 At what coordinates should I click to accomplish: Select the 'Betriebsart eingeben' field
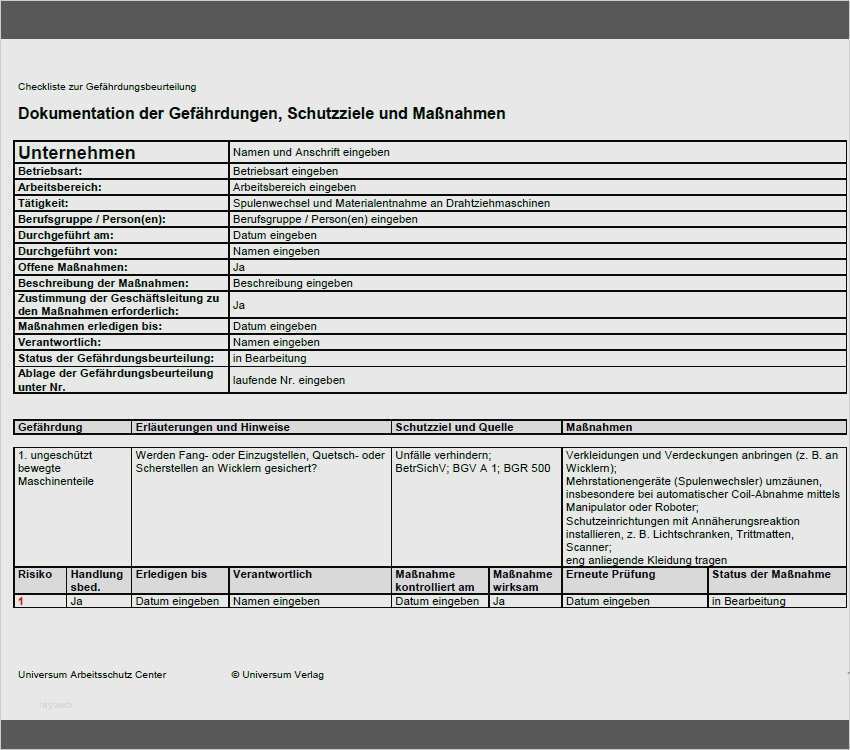537,171
